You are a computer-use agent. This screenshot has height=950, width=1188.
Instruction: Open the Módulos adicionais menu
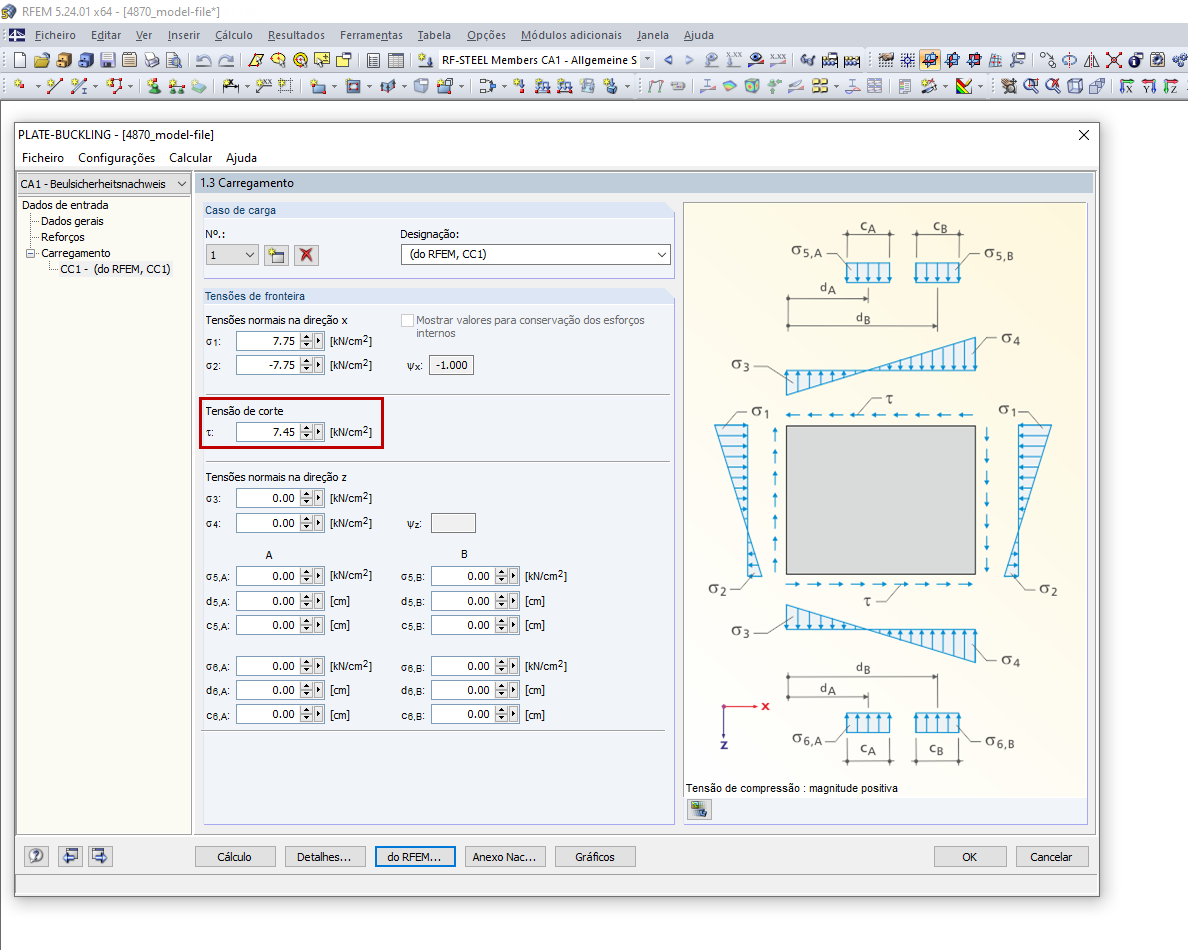(571, 35)
